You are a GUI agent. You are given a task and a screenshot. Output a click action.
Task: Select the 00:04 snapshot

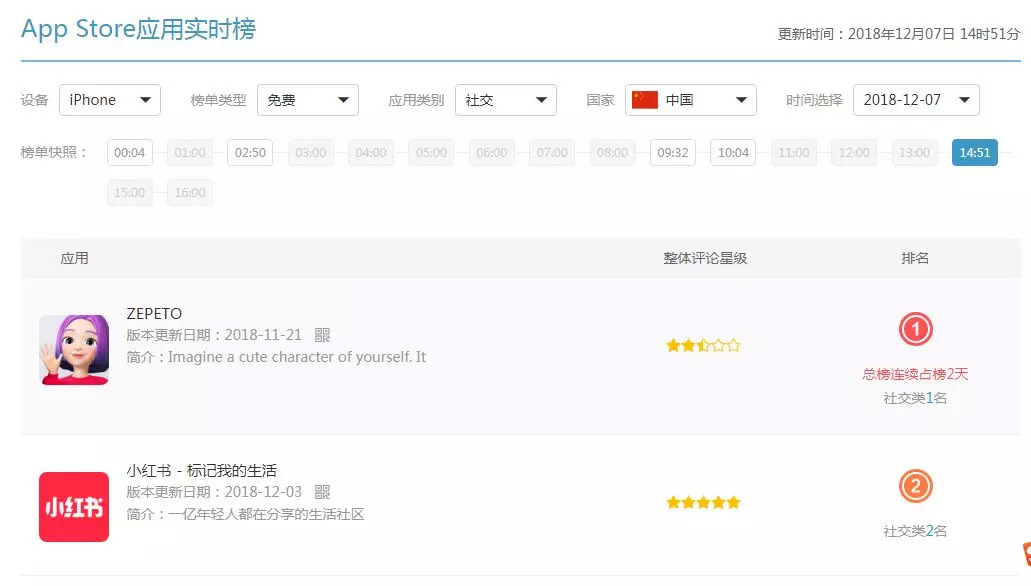point(130,153)
